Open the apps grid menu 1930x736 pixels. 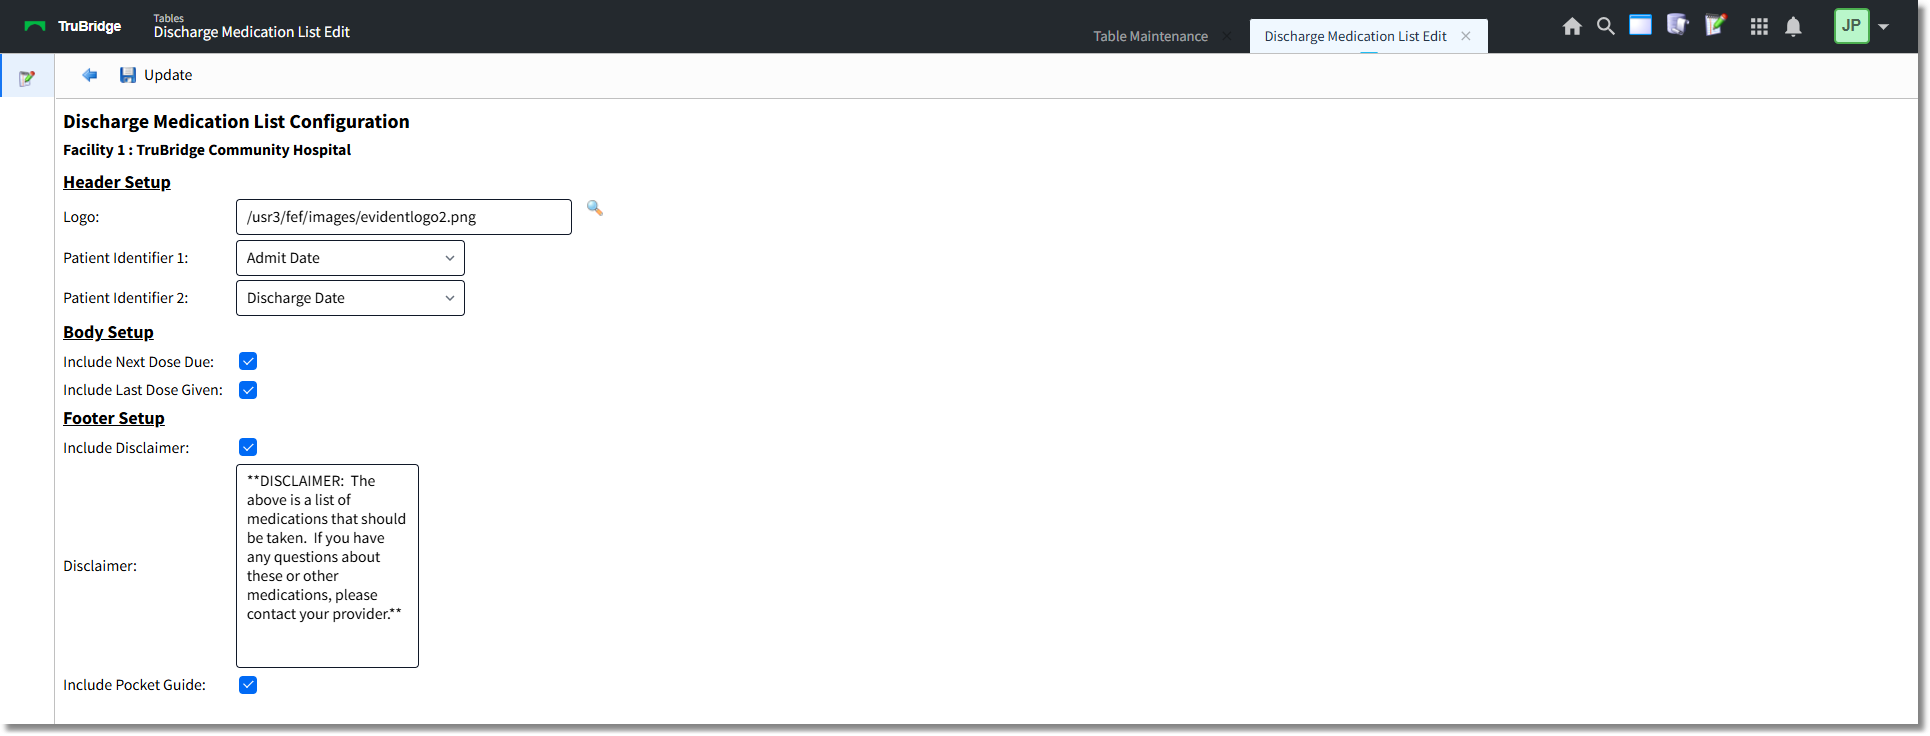point(1759,27)
